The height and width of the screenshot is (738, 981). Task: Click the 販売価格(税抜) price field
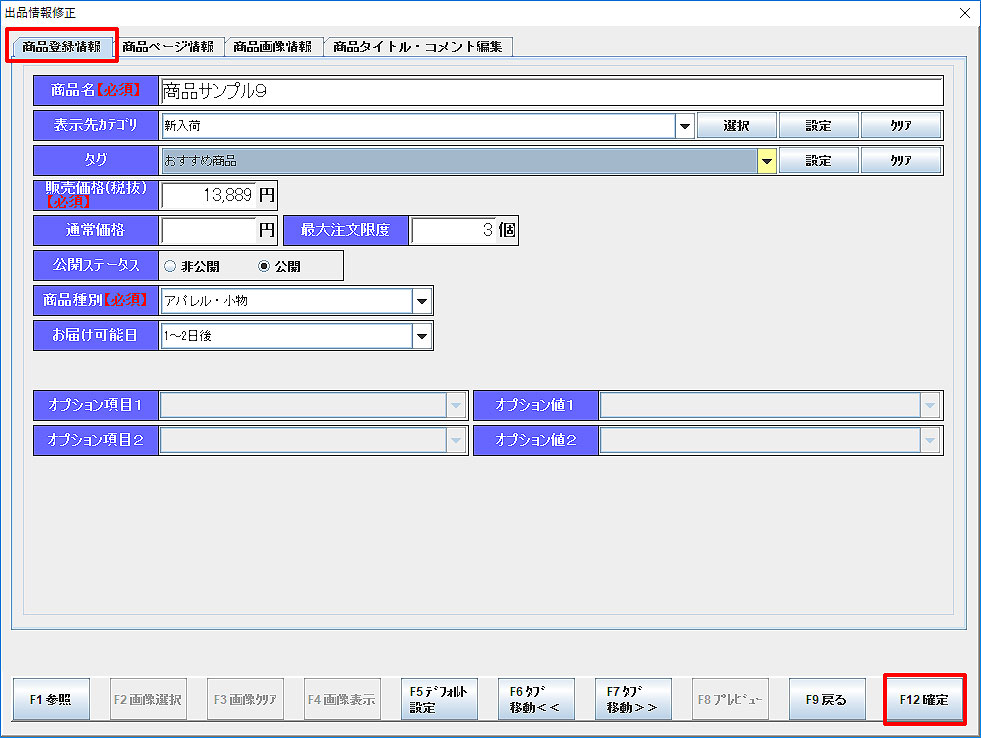[x=208, y=196]
